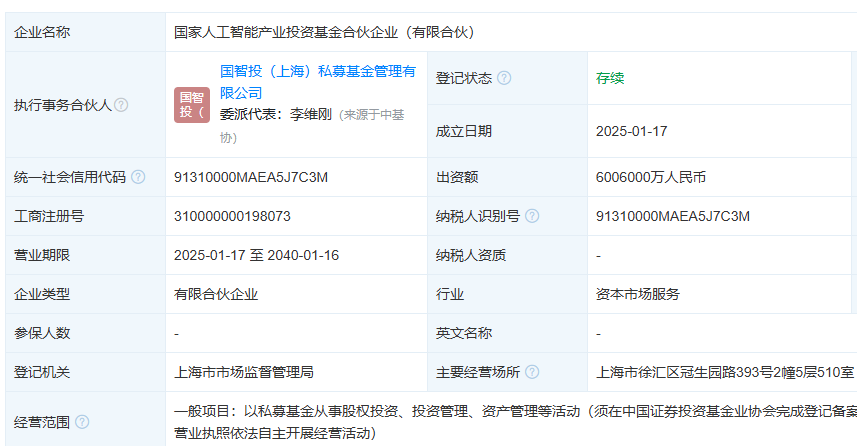Click the 存续 registration status value
Image resolution: width=857 pixels, height=446 pixels.
610,78
